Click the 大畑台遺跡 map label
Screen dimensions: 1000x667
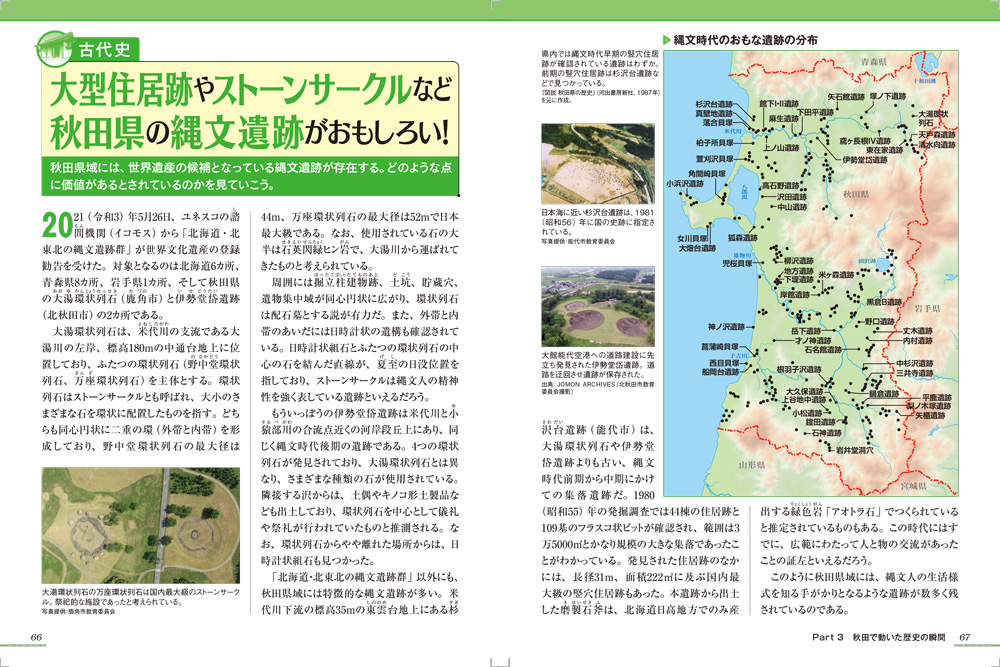(696, 247)
